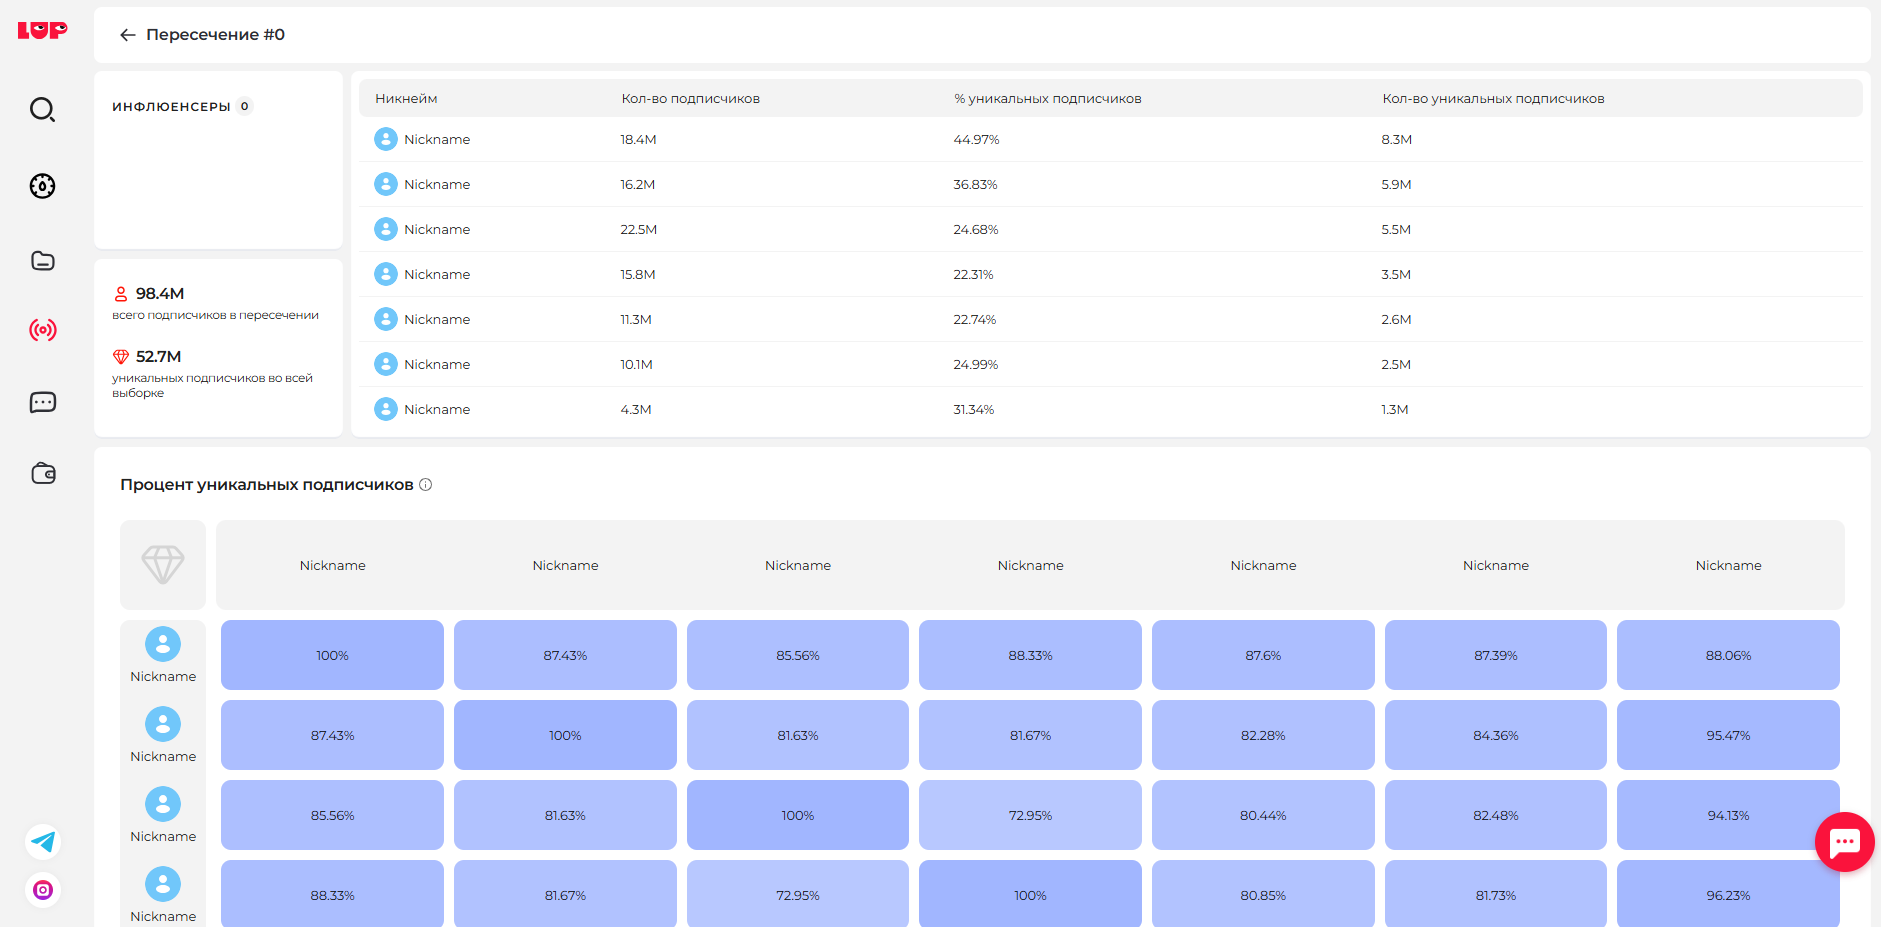Open the search icon in the sidebar
1881x927 pixels.
[x=42, y=109]
